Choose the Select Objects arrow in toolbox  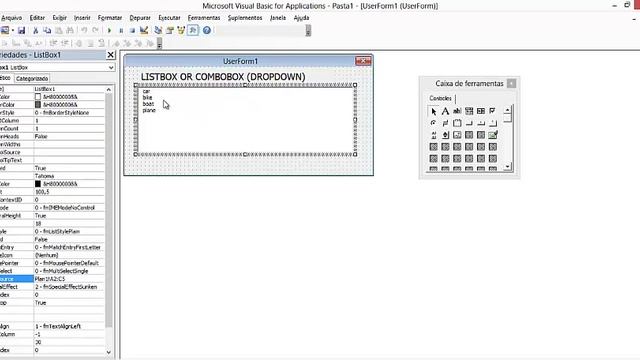pos(433,111)
